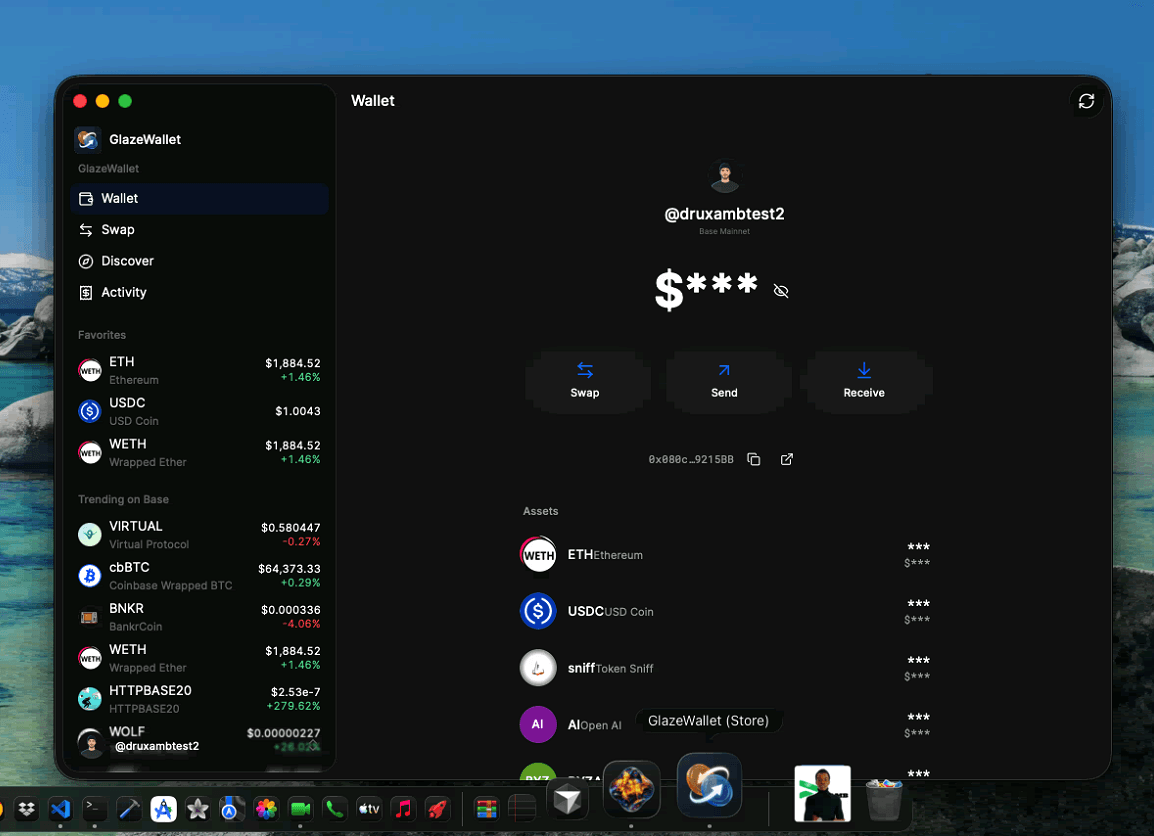Open Terminal from the Dock
This screenshot has height=836, width=1154.
click(x=94, y=810)
